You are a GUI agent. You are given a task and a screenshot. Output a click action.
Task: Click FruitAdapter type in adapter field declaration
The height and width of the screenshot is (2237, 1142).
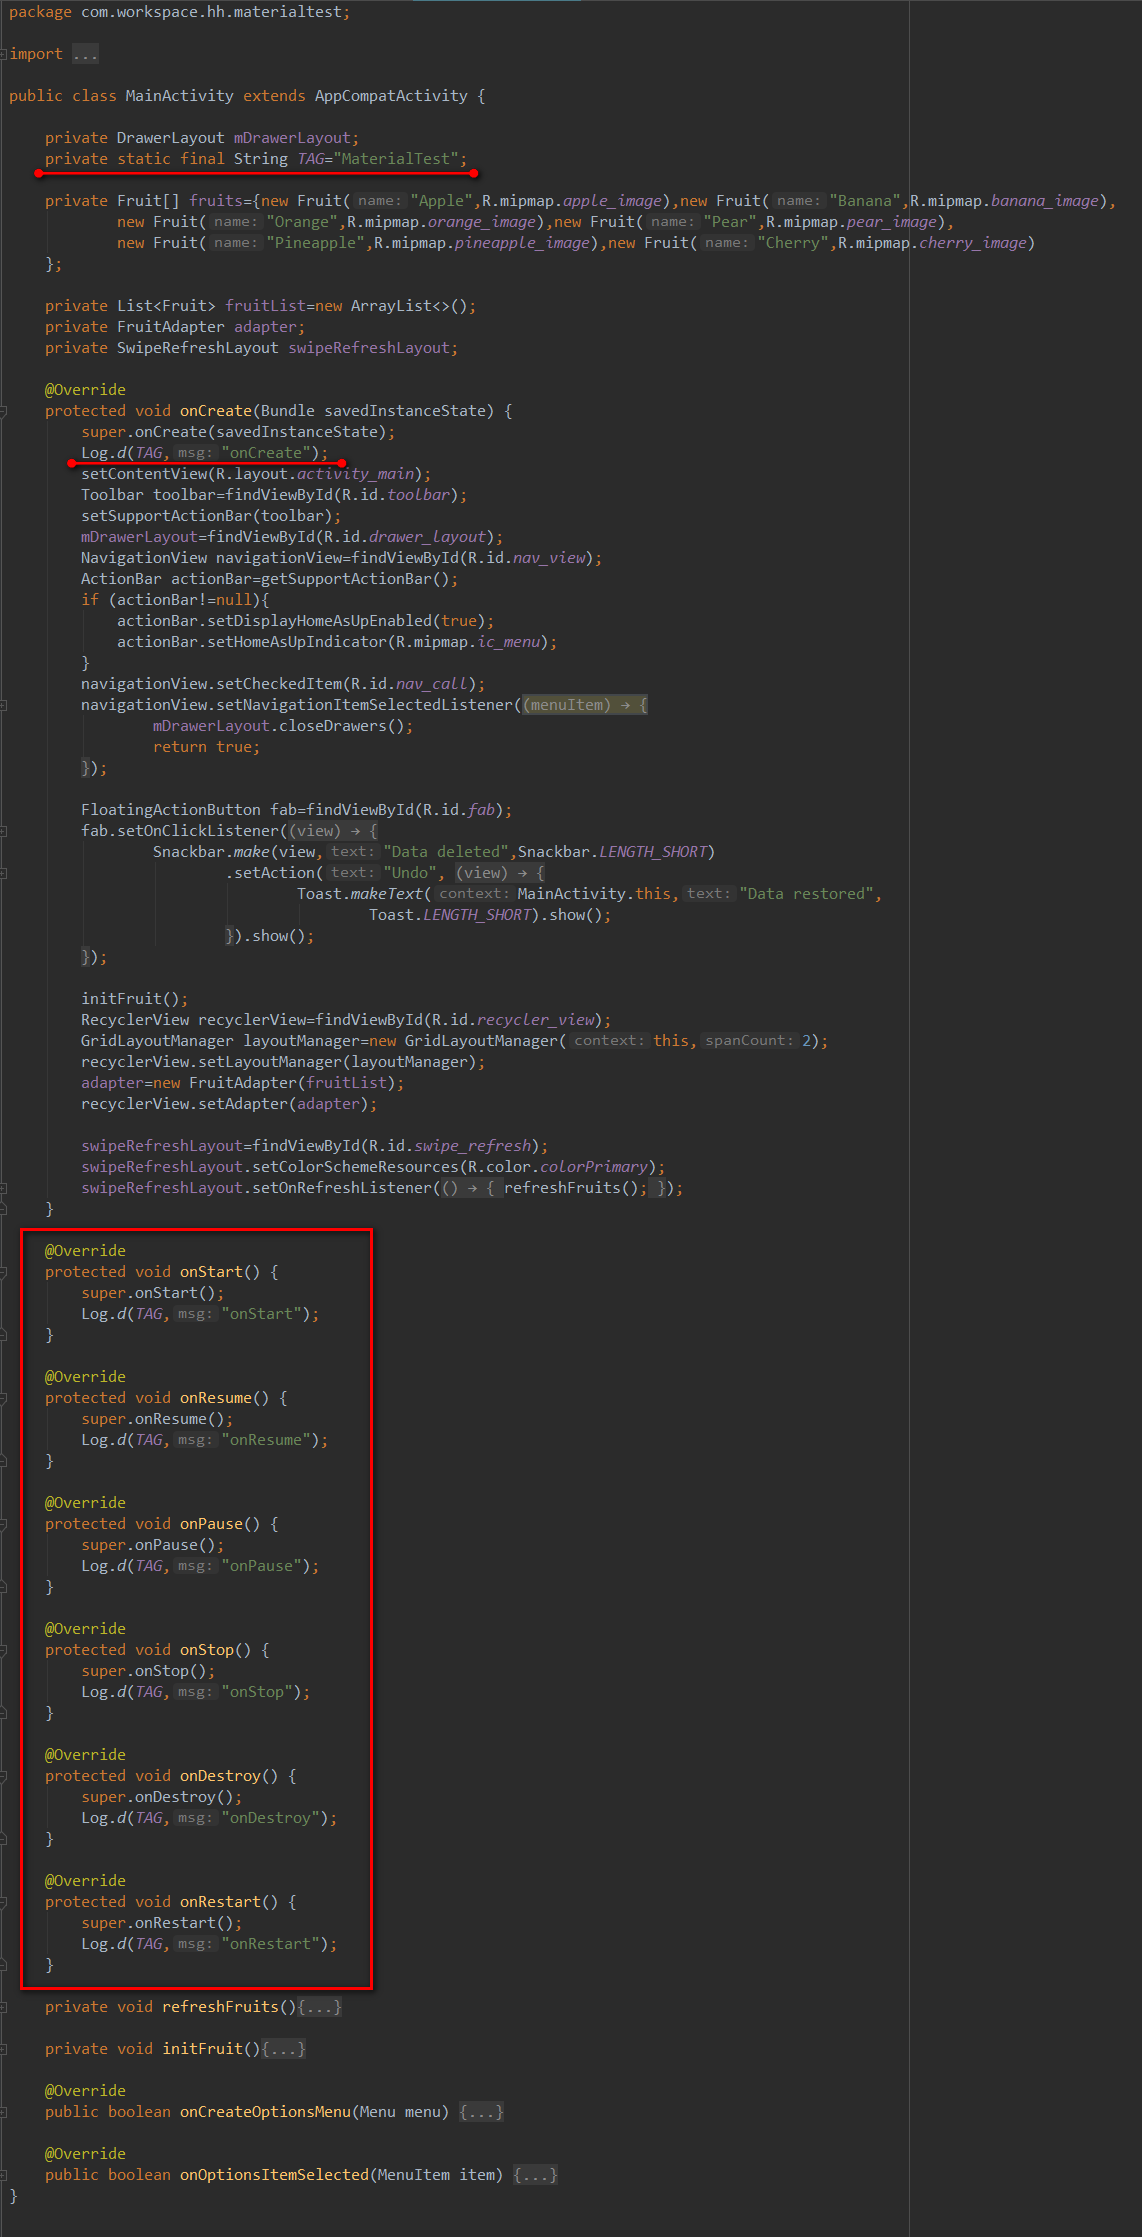point(171,327)
